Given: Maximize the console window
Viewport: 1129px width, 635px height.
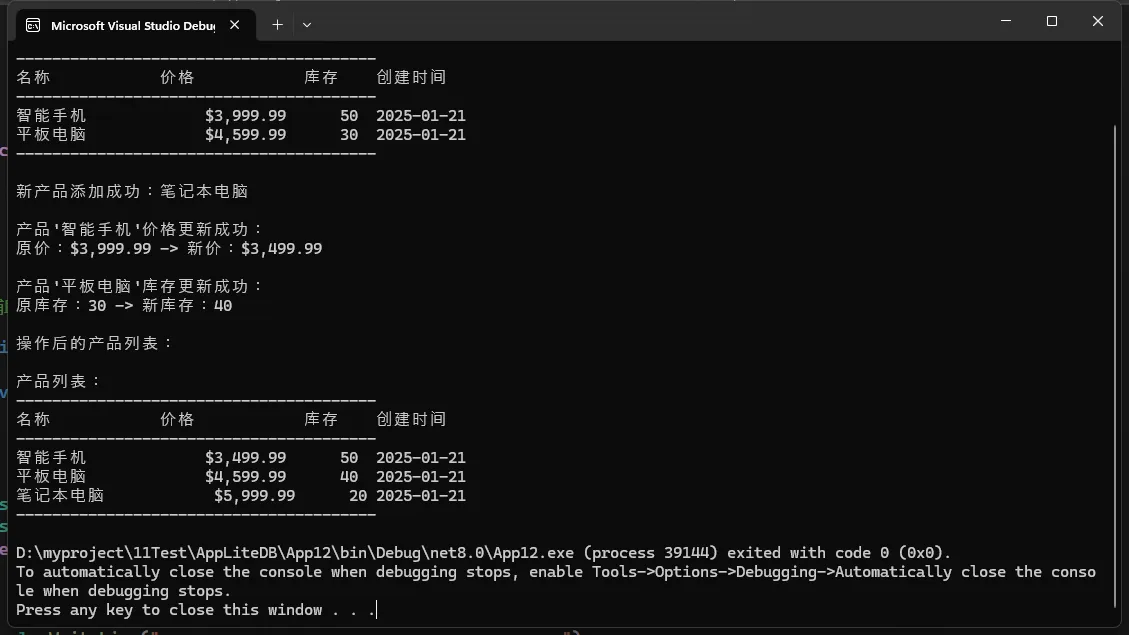Looking at the screenshot, I should point(1051,21).
